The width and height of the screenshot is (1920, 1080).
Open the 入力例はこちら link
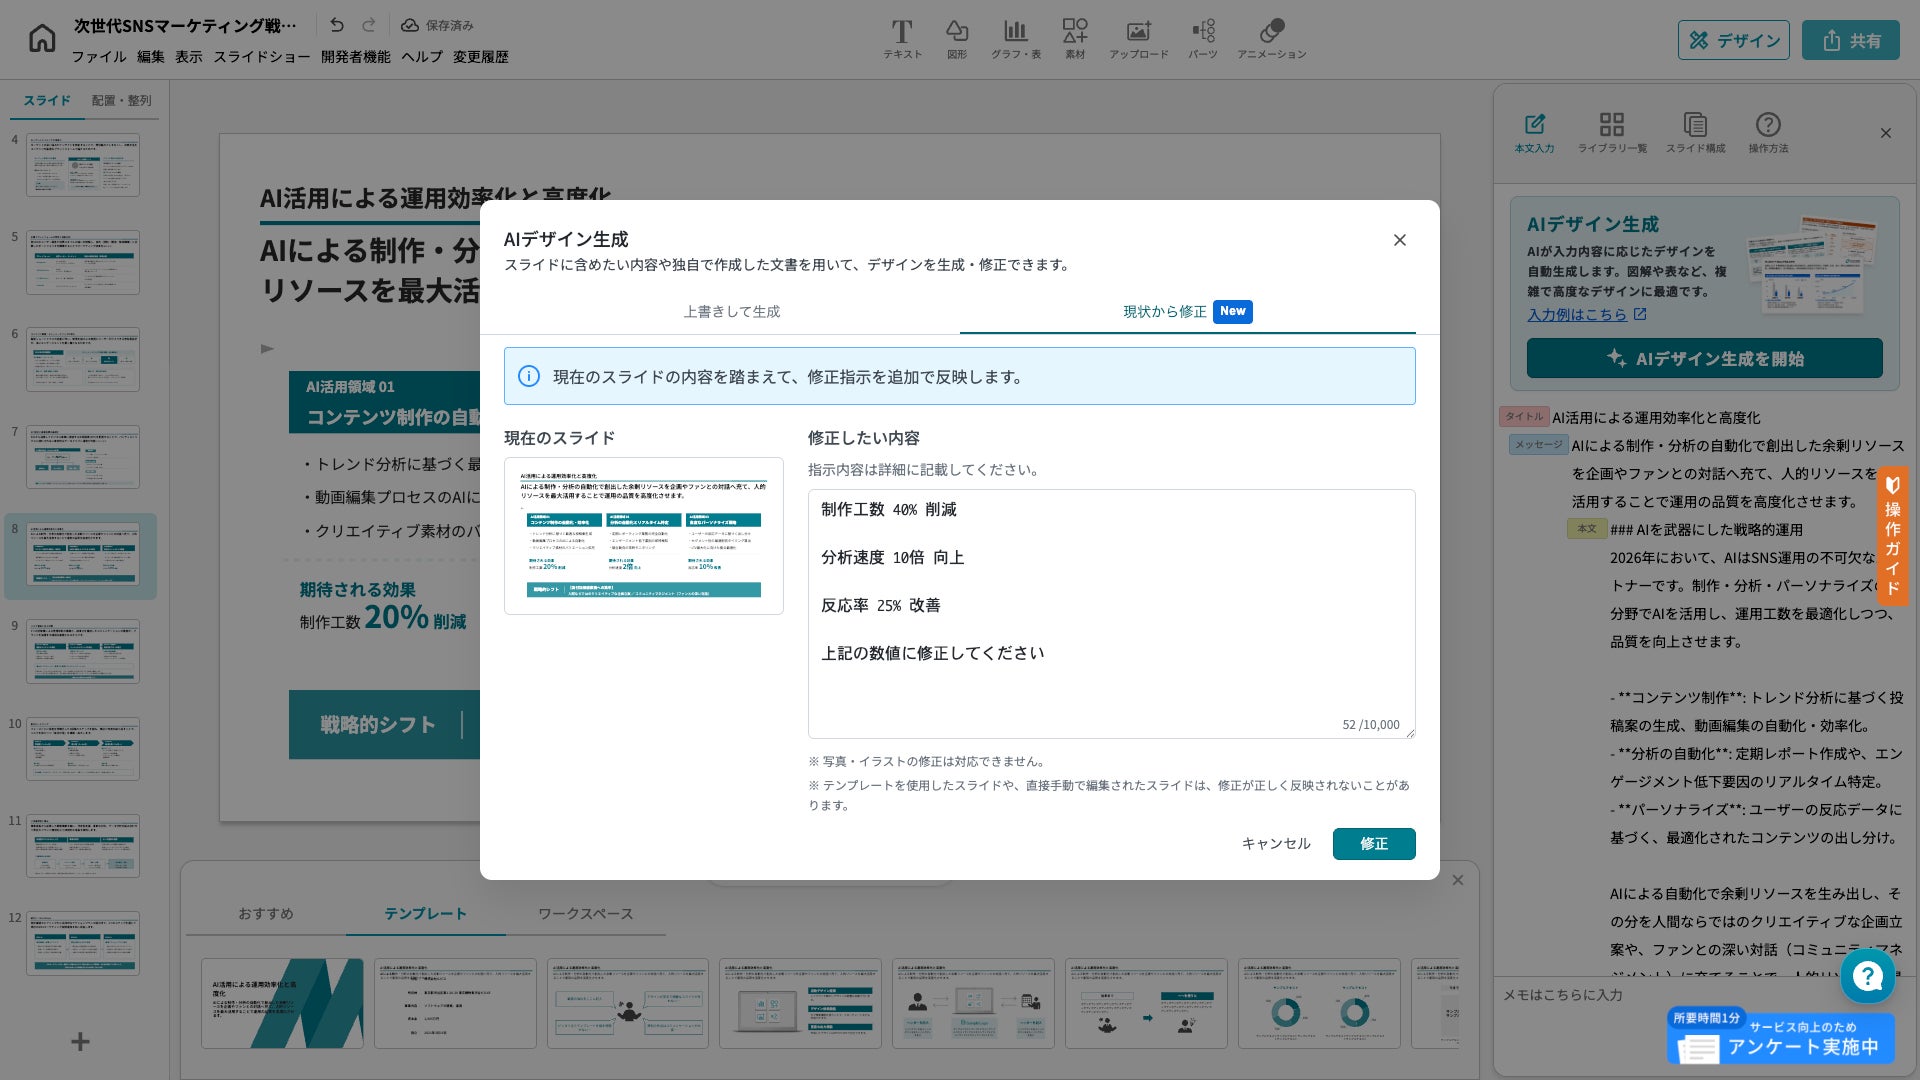[x=1586, y=314]
